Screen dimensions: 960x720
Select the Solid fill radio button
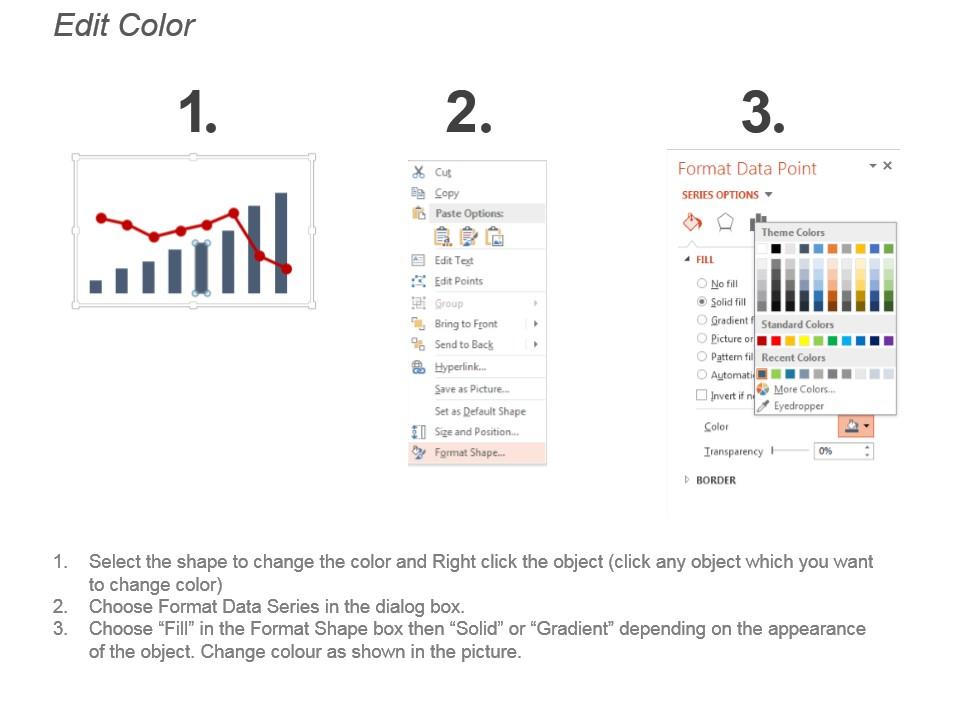702,302
